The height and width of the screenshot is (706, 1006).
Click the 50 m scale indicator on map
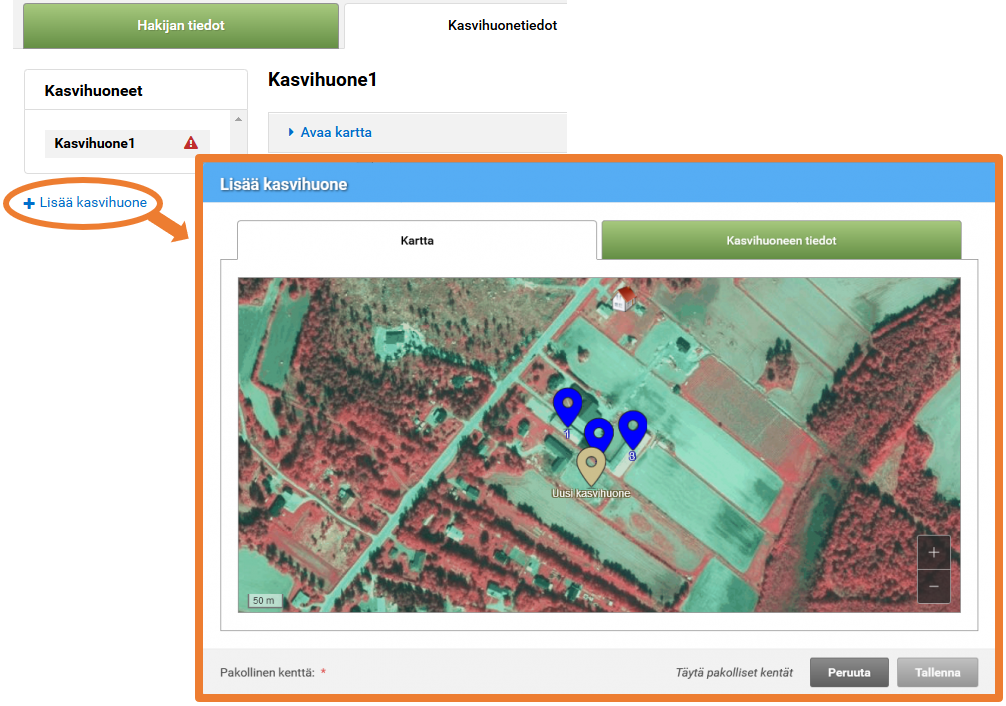coord(264,600)
